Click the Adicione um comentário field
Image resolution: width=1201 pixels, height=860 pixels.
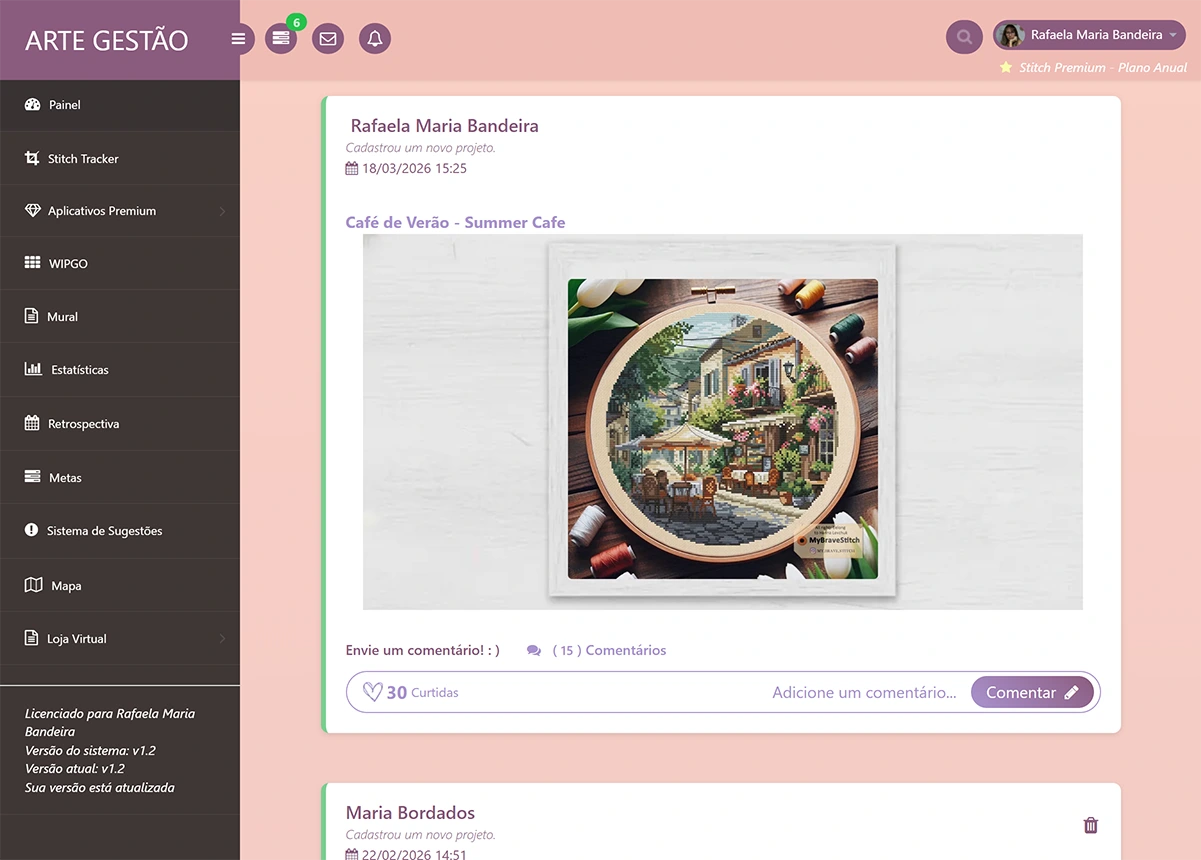pyautogui.click(x=863, y=692)
